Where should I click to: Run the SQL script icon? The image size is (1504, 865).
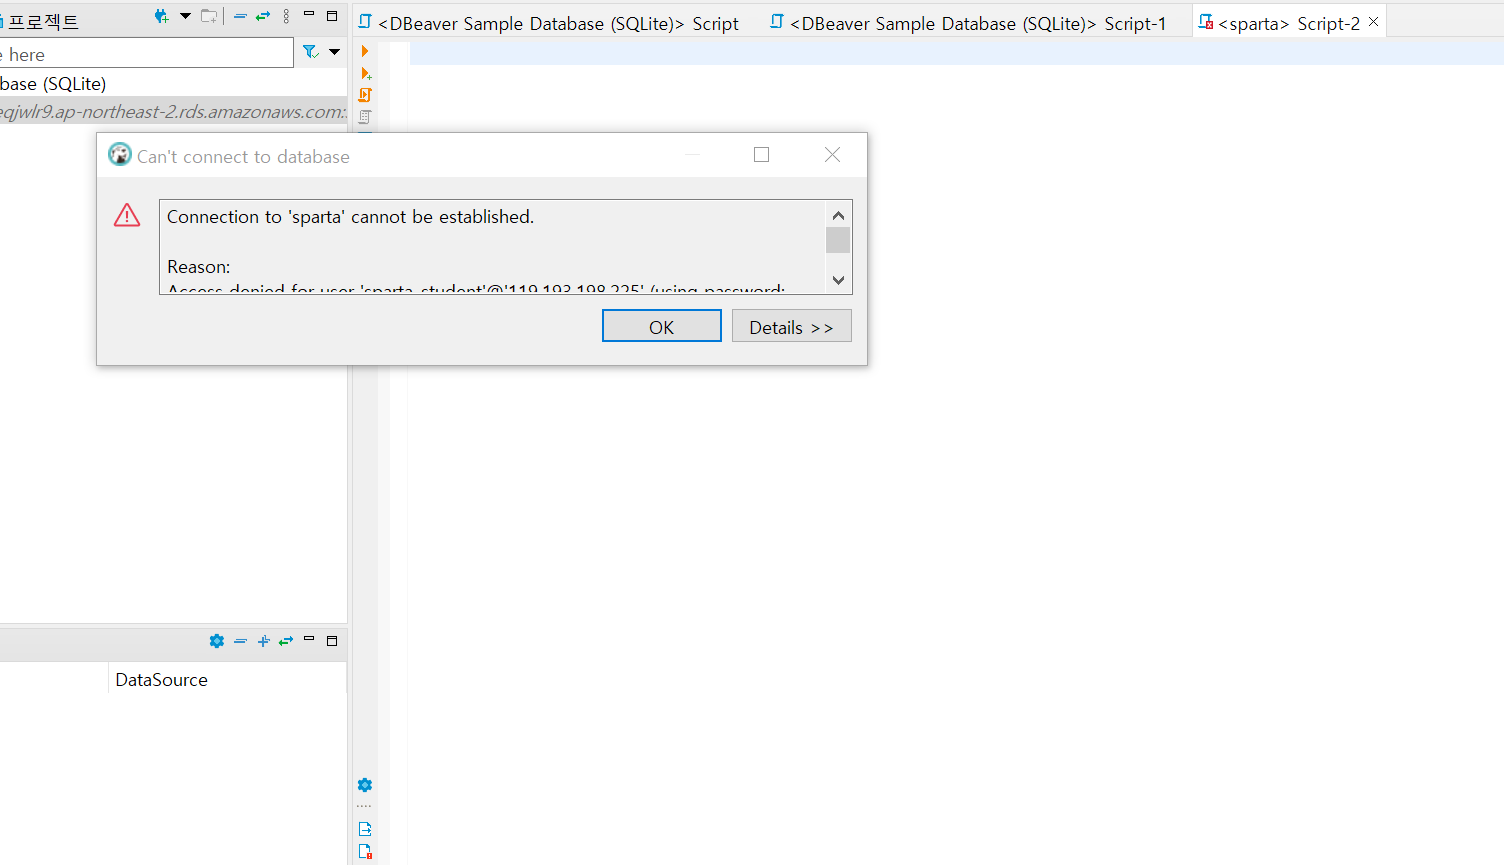[x=365, y=95]
